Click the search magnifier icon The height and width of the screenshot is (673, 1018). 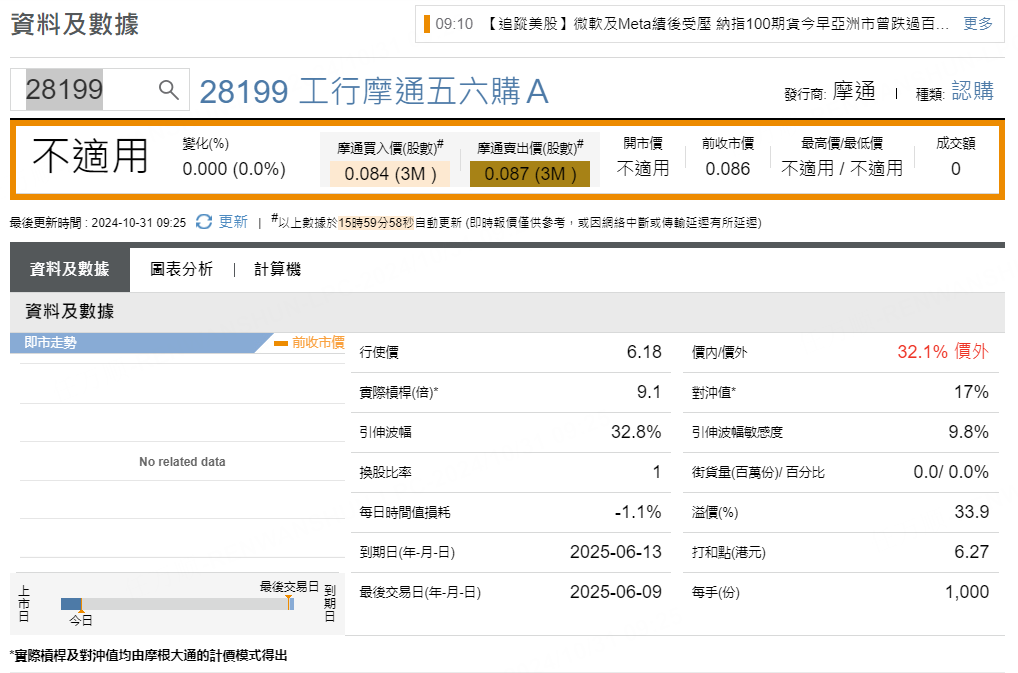click(168, 90)
